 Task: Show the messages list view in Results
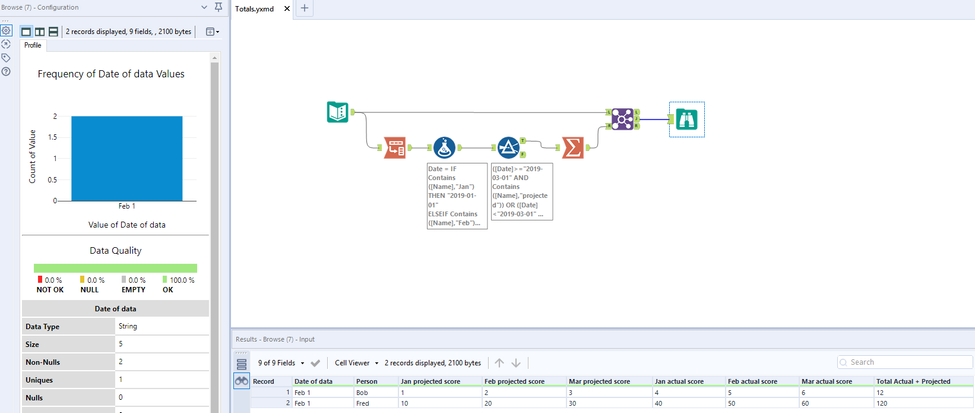pyautogui.click(x=241, y=363)
